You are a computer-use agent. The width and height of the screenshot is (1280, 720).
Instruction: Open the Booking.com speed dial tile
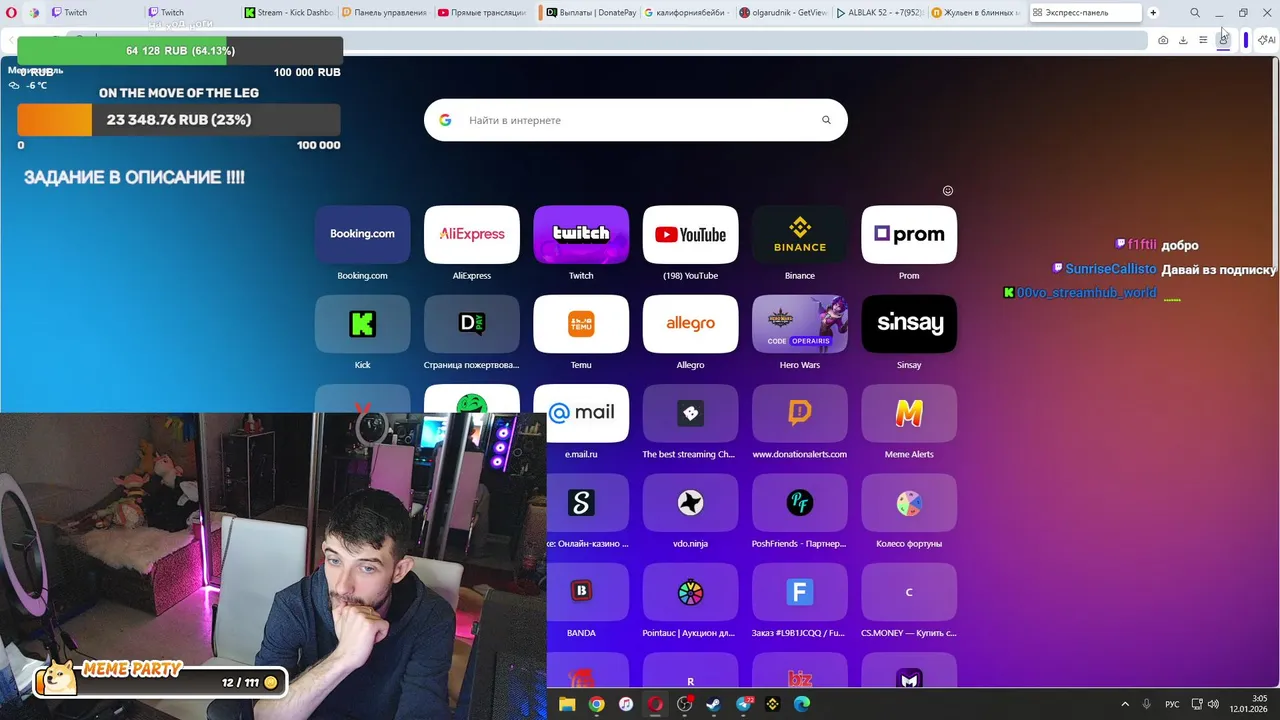point(362,234)
